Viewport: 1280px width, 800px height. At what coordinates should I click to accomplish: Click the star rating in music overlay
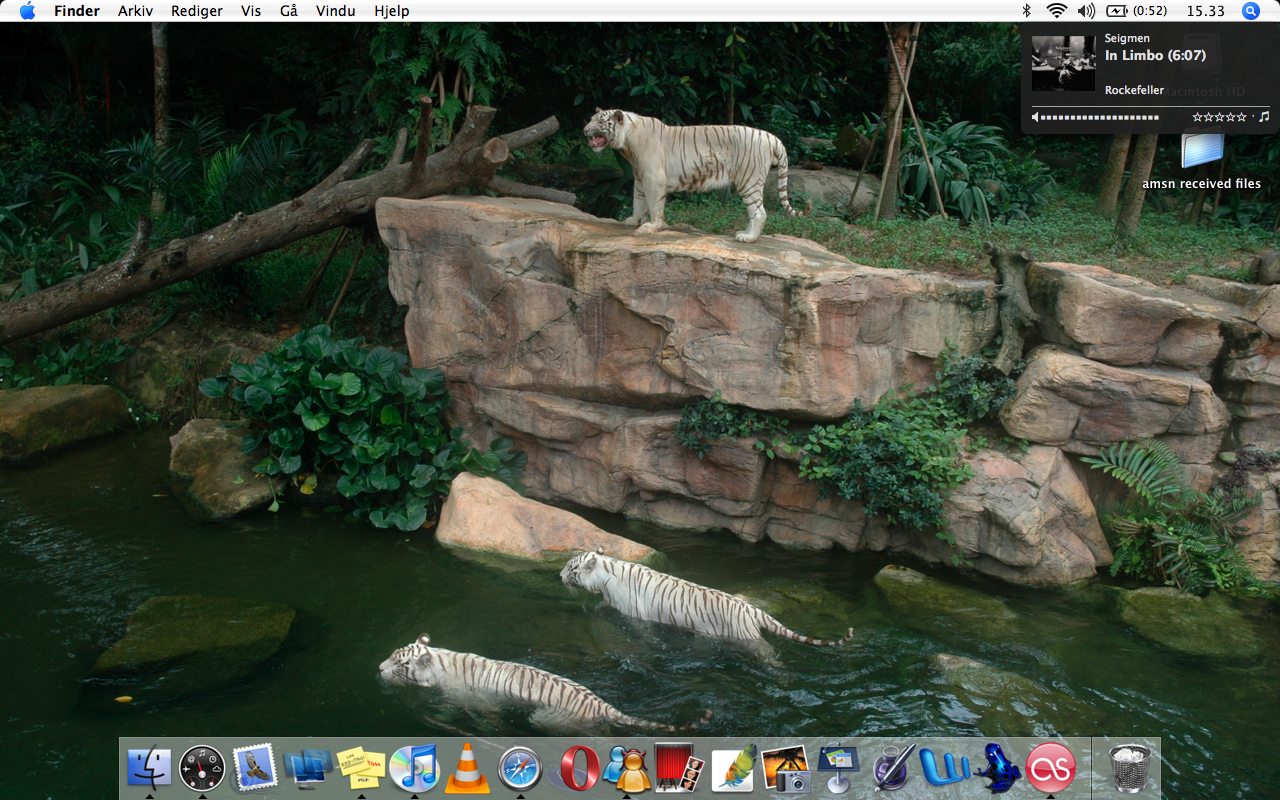click(x=1219, y=117)
